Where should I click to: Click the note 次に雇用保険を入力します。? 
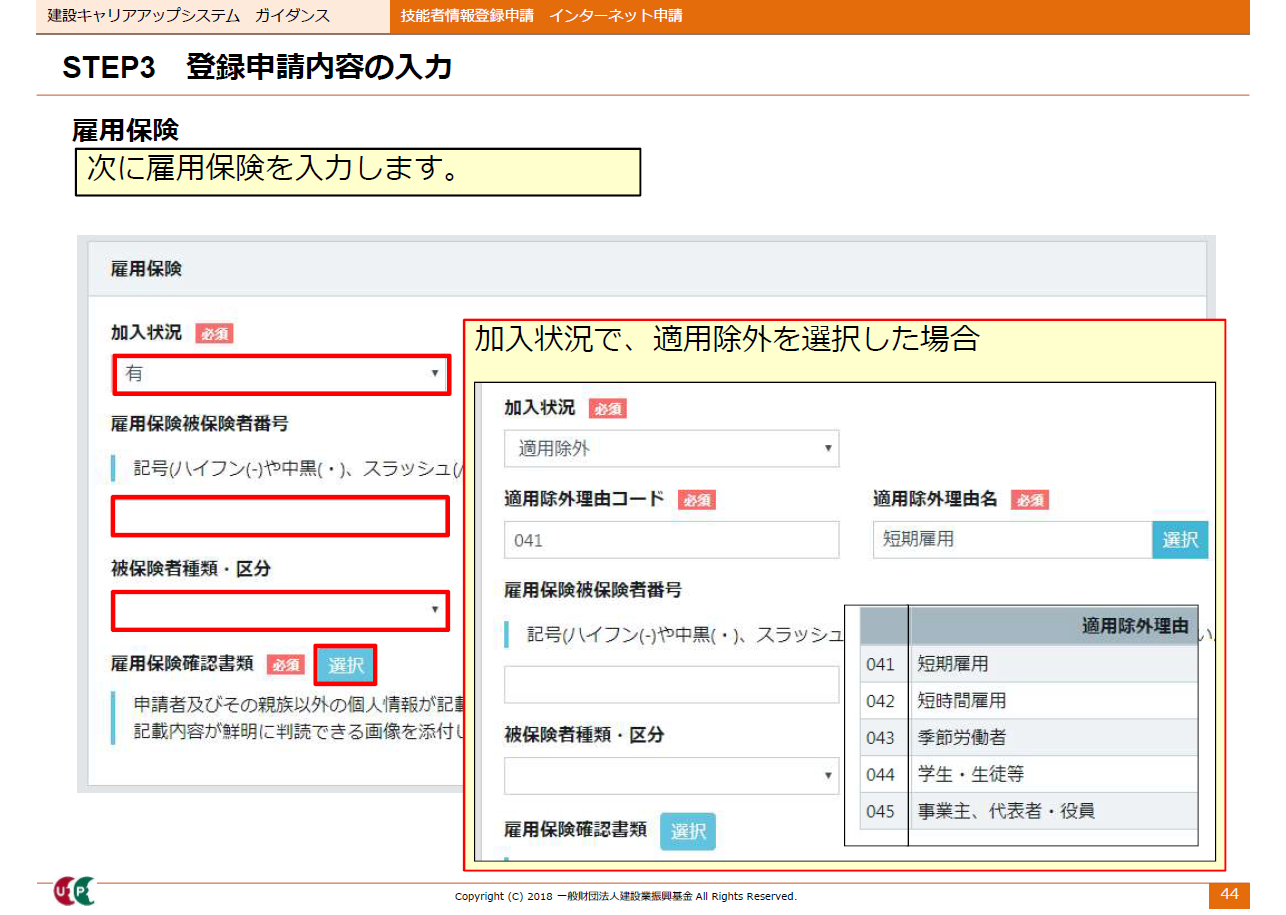358,172
